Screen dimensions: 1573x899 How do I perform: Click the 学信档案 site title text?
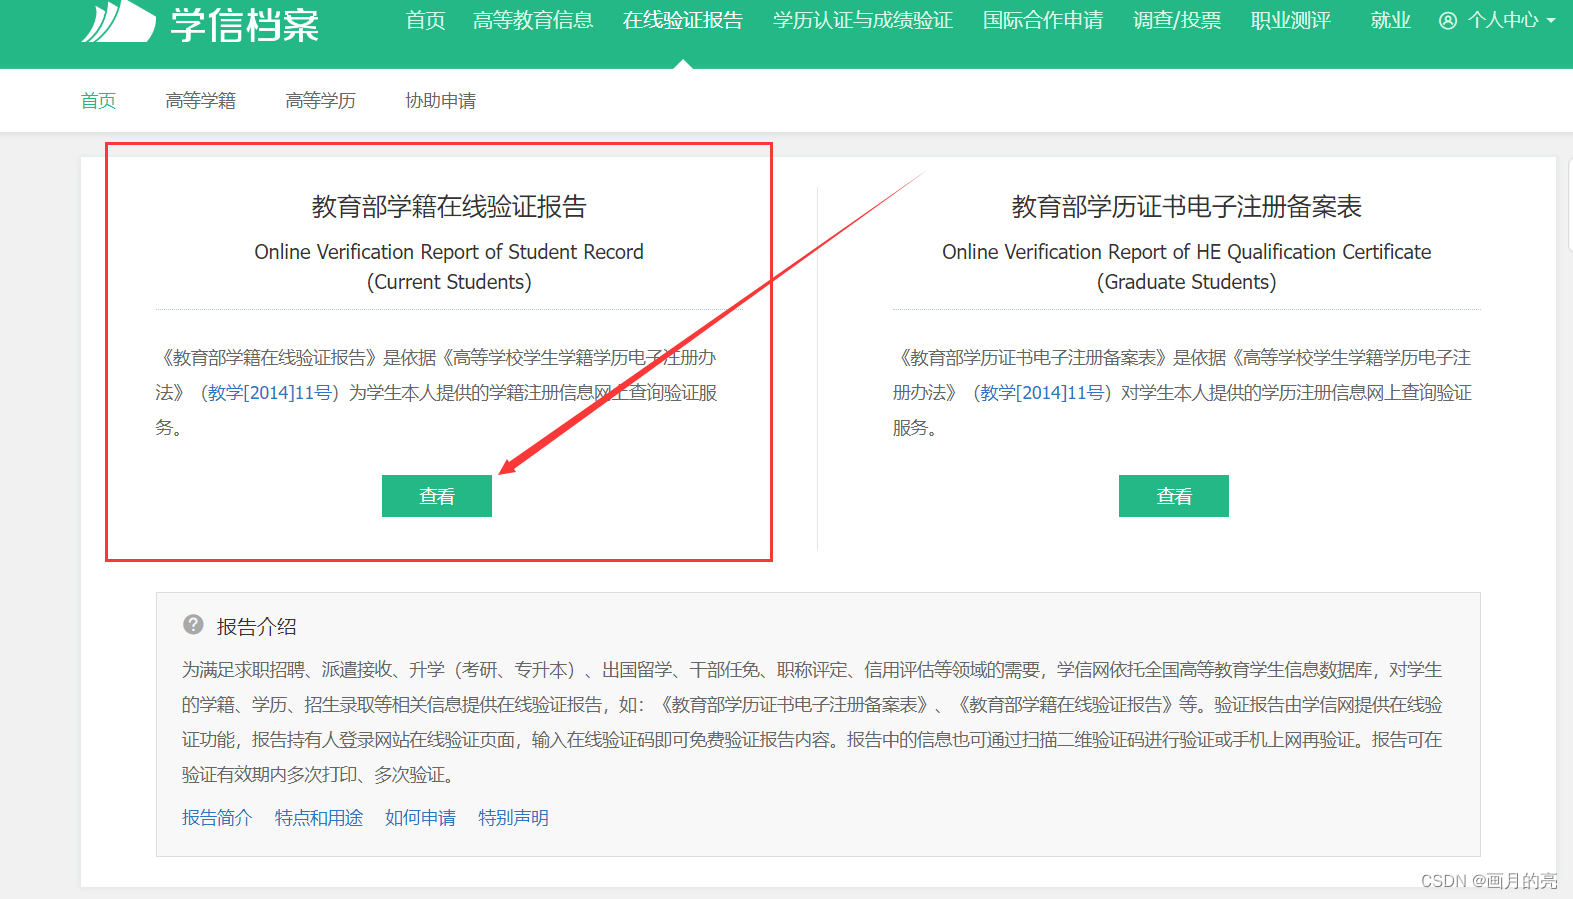pos(245,24)
